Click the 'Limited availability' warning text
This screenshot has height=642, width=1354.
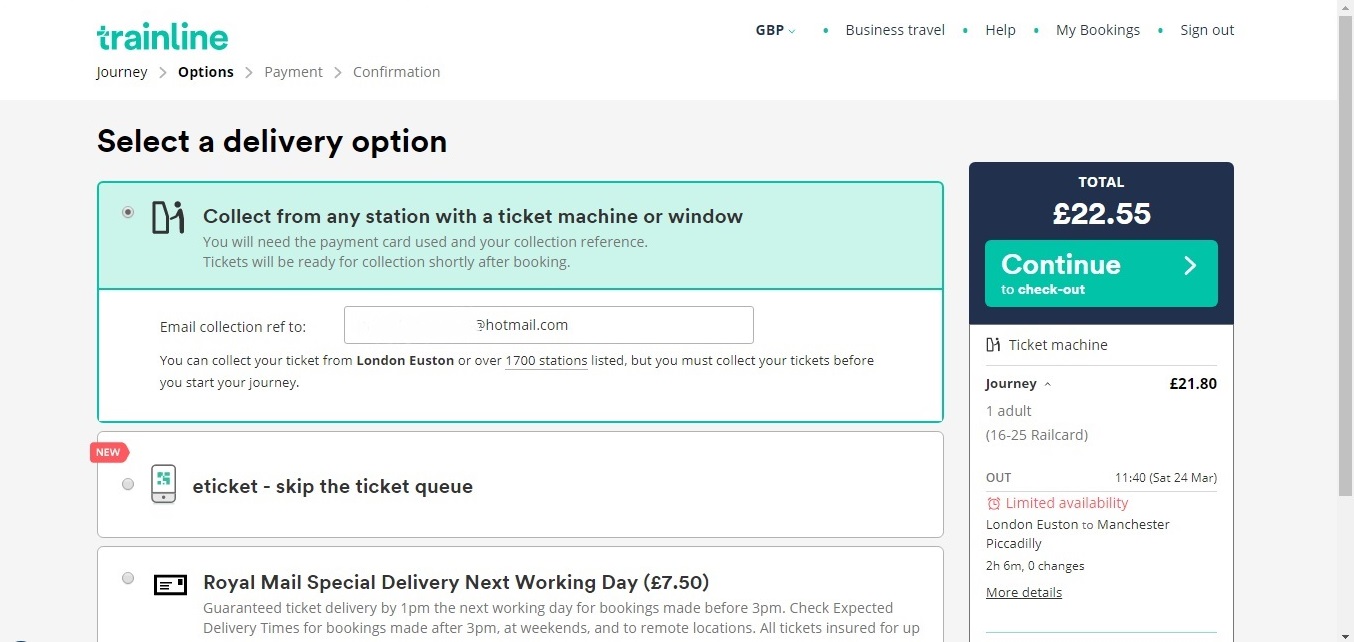pos(1067,503)
